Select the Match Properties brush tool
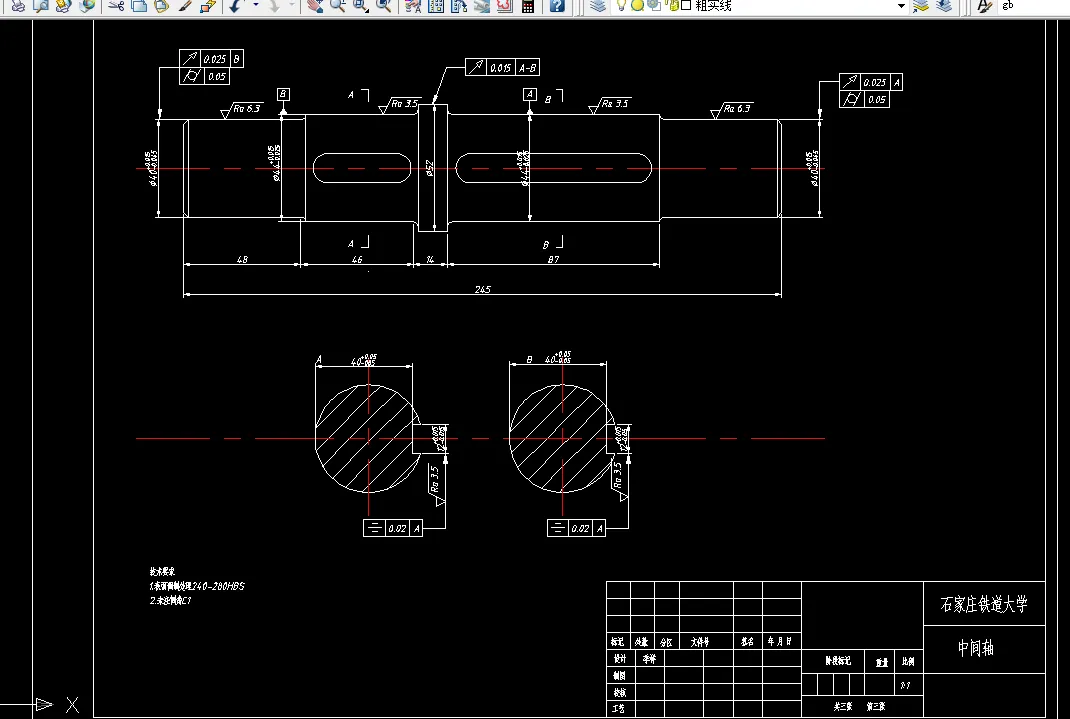Image resolution: width=1070 pixels, height=719 pixels. pyautogui.click(x=185, y=5)
